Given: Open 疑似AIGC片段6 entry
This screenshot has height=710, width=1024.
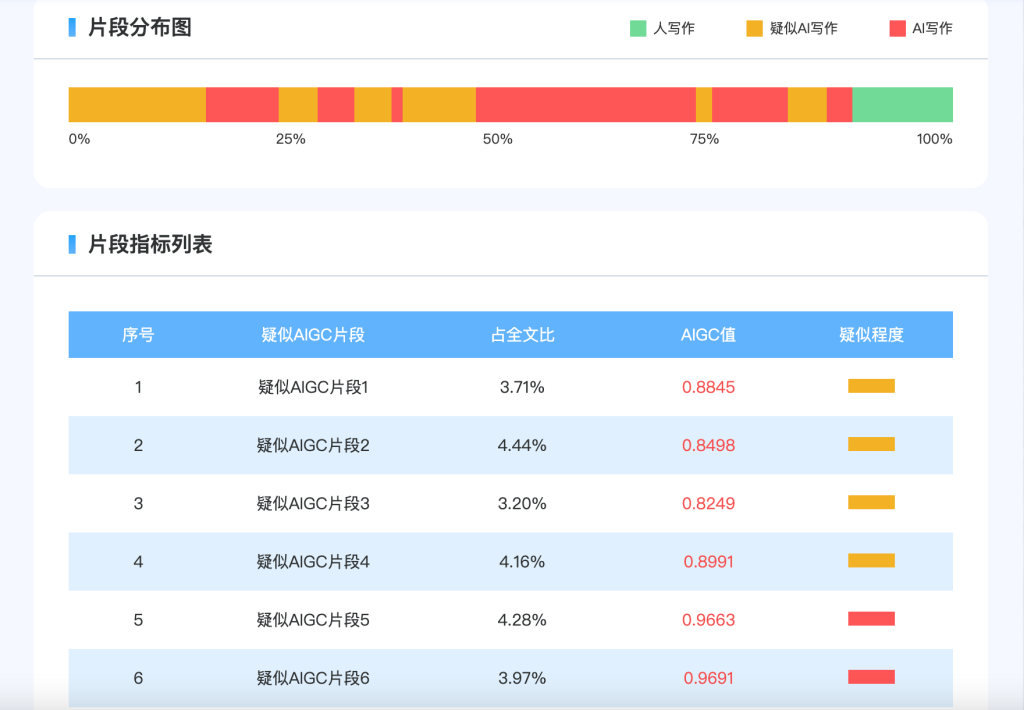Looking at the screenshot, I should point(313,678).
